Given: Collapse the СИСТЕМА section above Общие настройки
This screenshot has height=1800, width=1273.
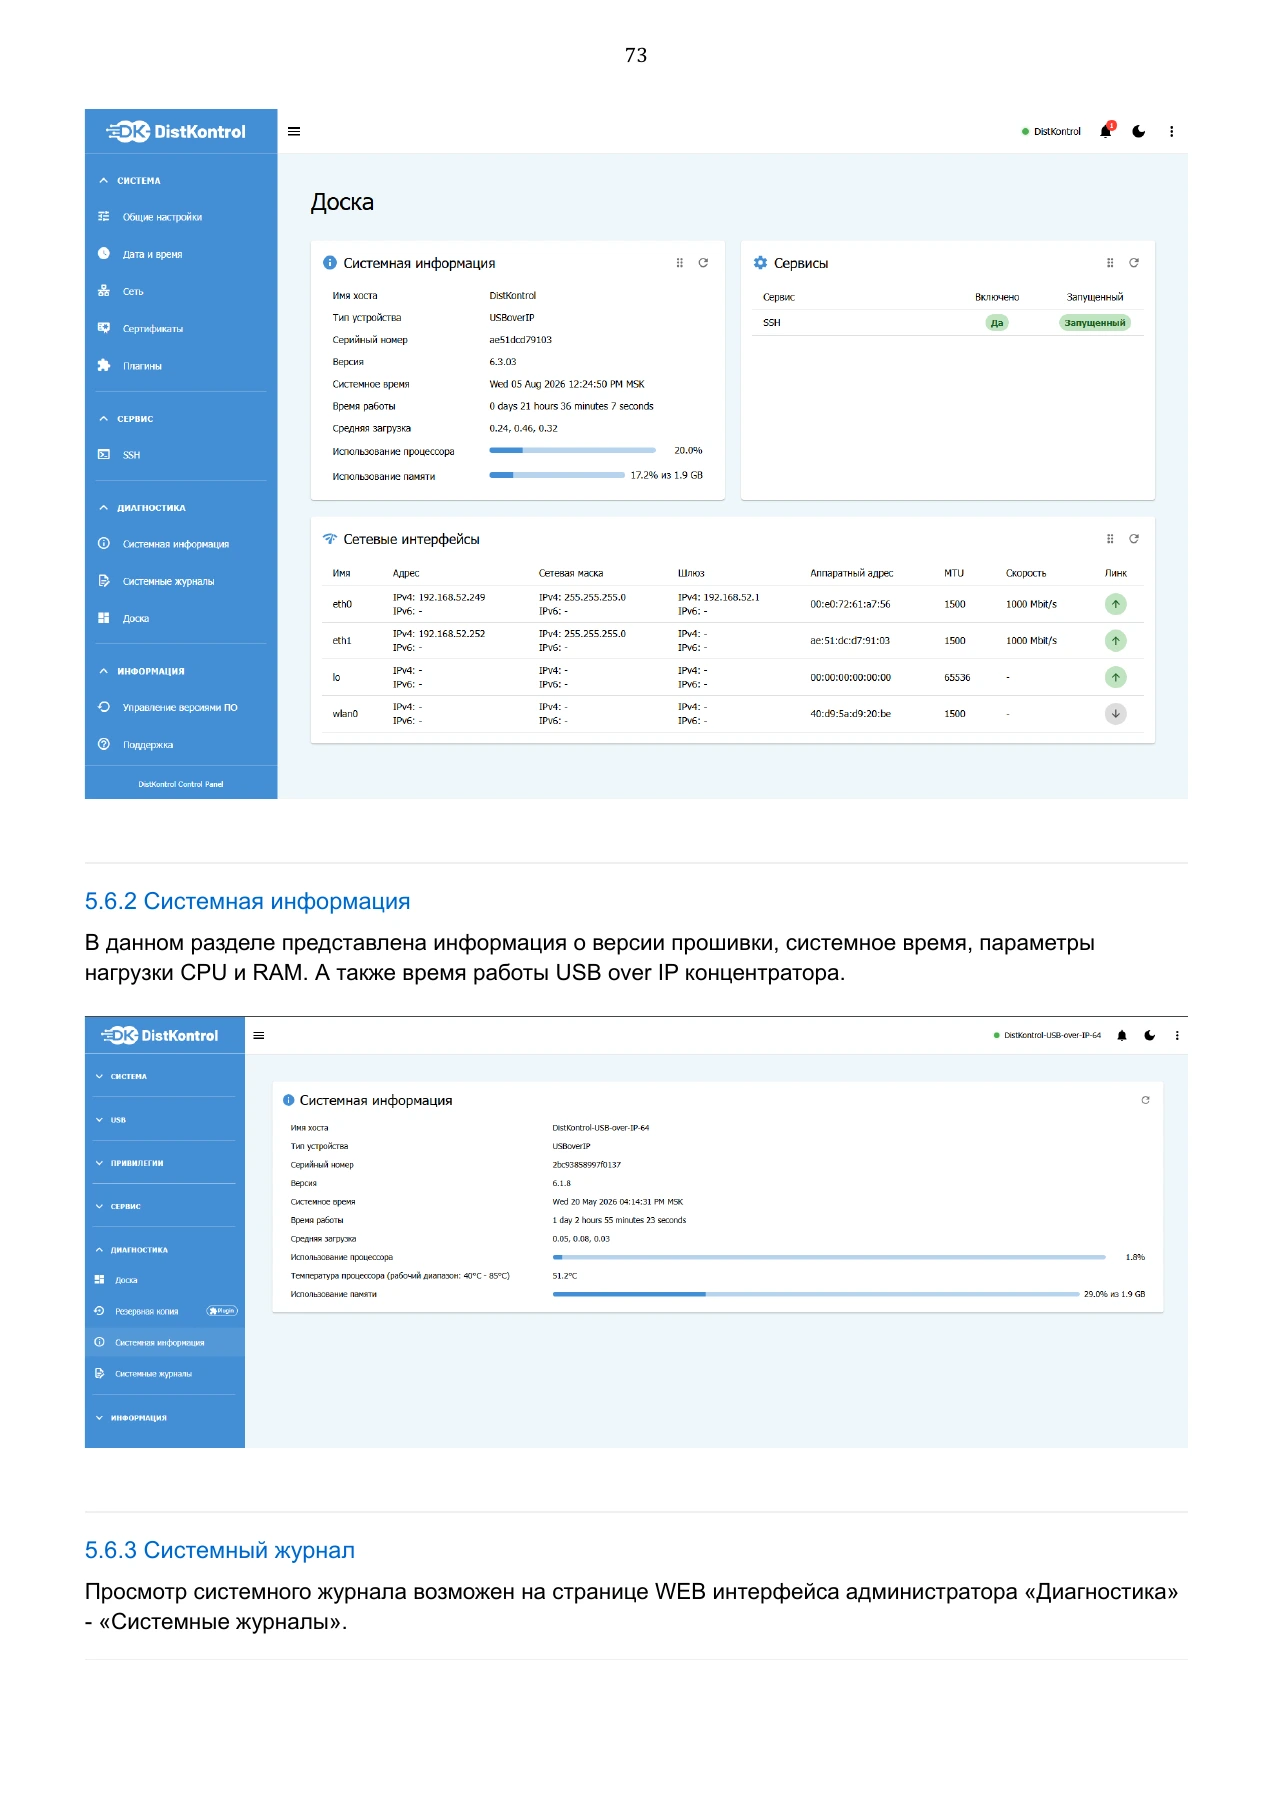Looking at the screenshot, I should [x=138, y=181].
